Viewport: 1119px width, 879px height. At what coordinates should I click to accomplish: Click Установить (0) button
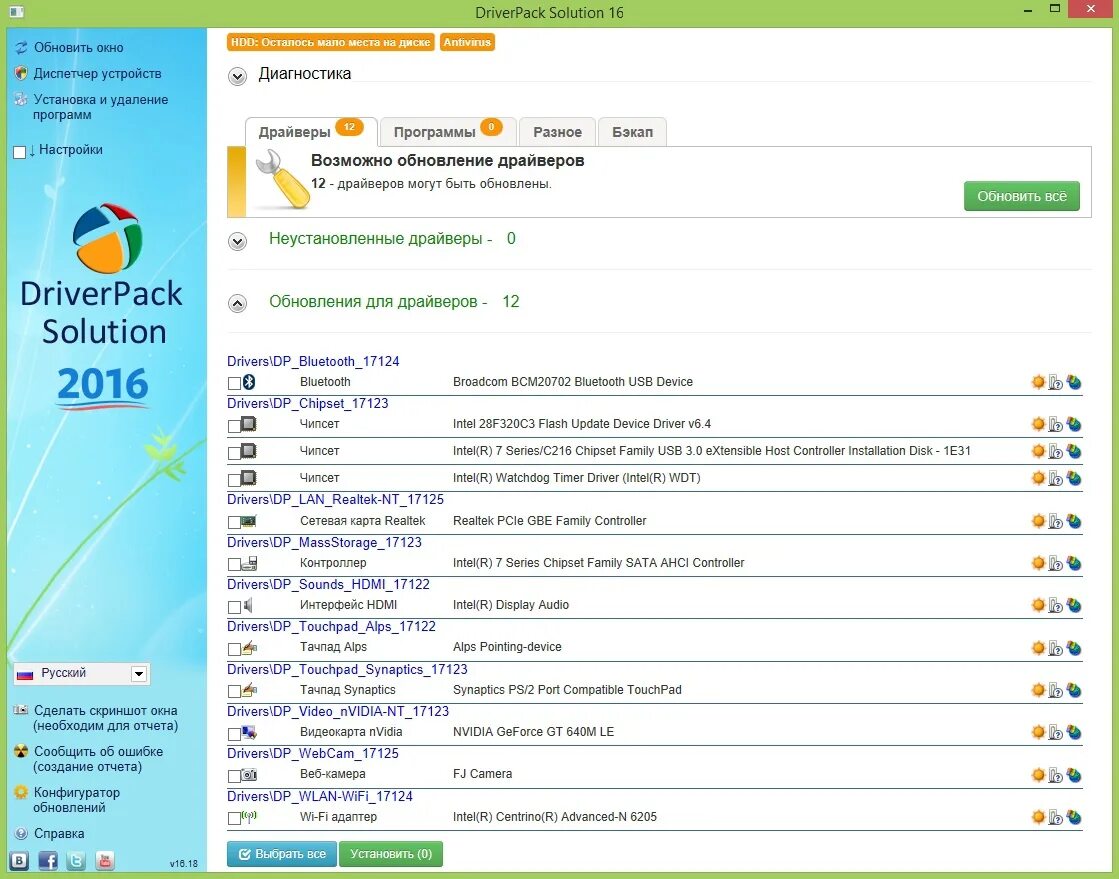tap(391, 854)
